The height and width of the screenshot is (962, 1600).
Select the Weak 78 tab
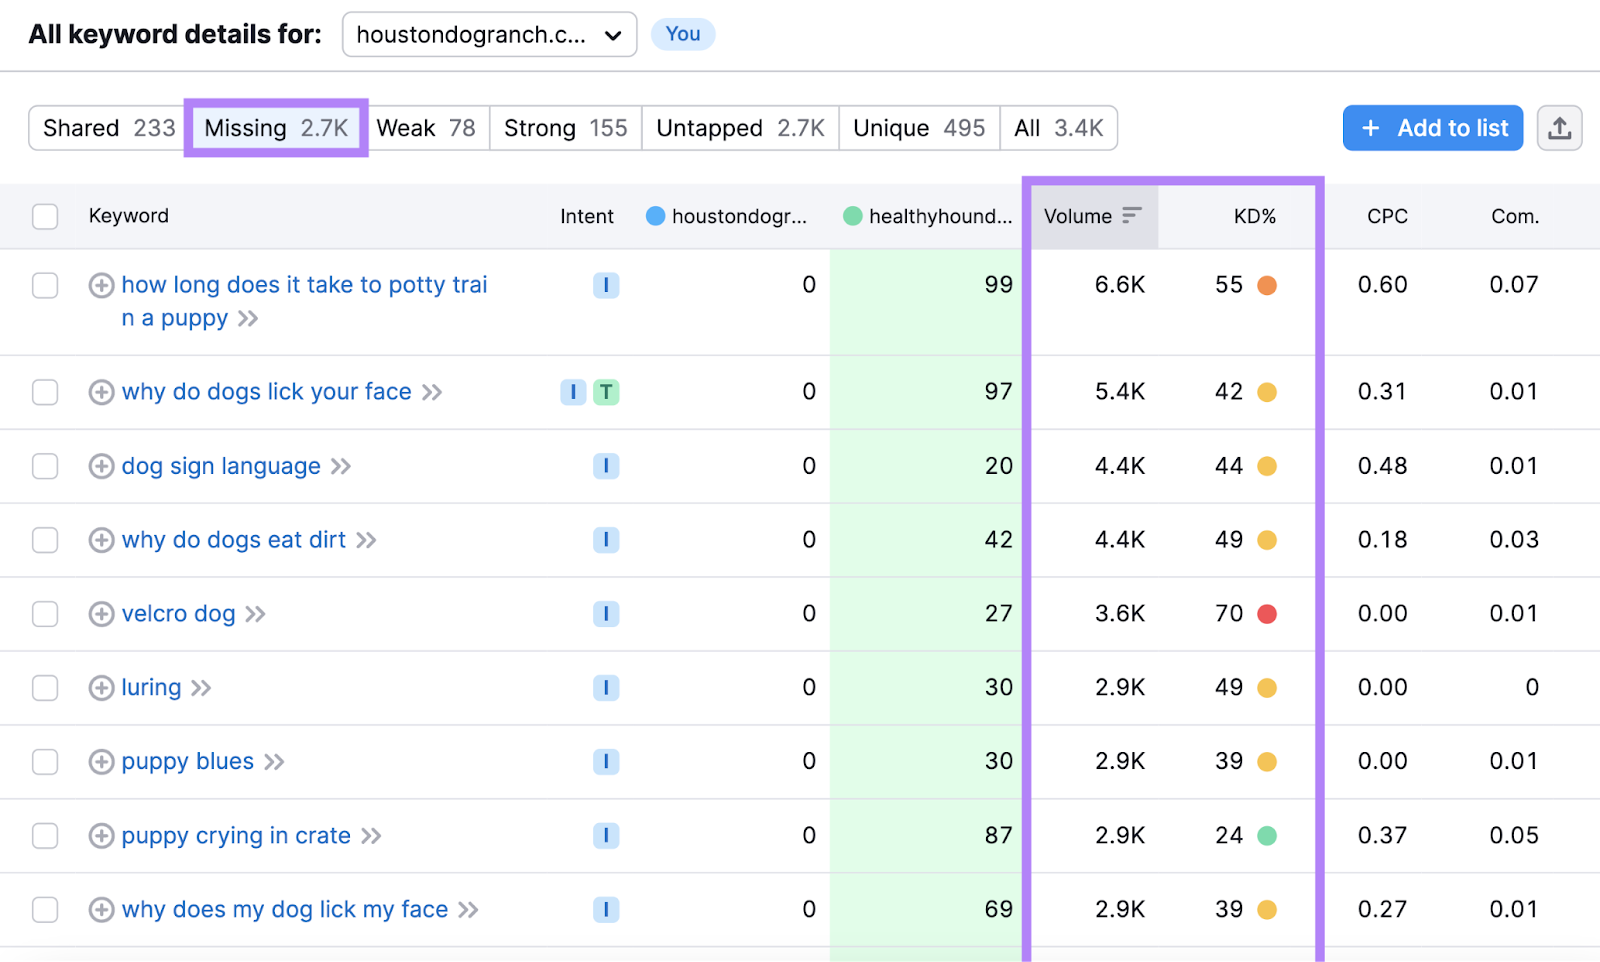tap(426, 128)
